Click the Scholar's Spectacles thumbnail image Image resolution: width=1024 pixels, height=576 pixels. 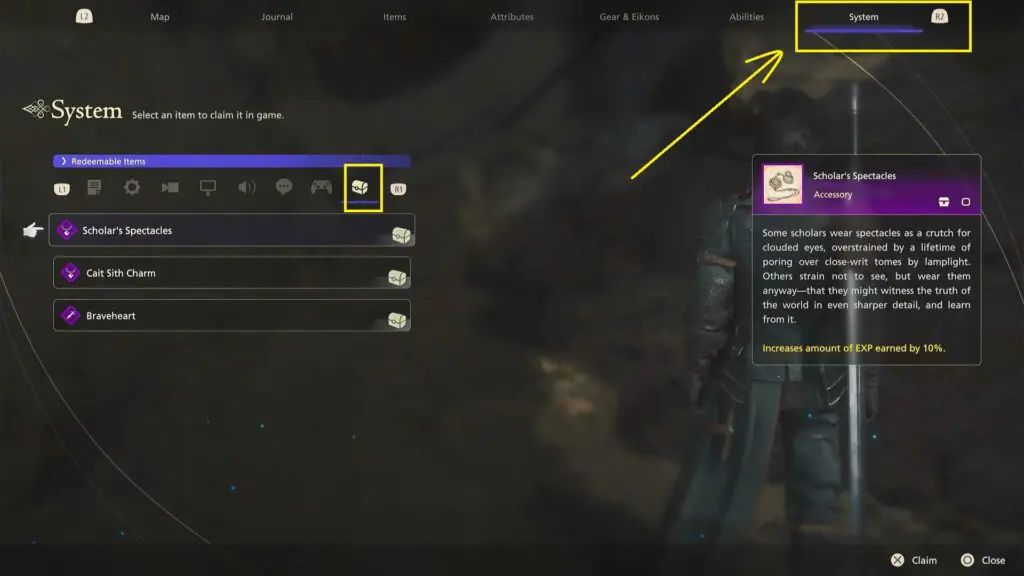pos(782,184)
